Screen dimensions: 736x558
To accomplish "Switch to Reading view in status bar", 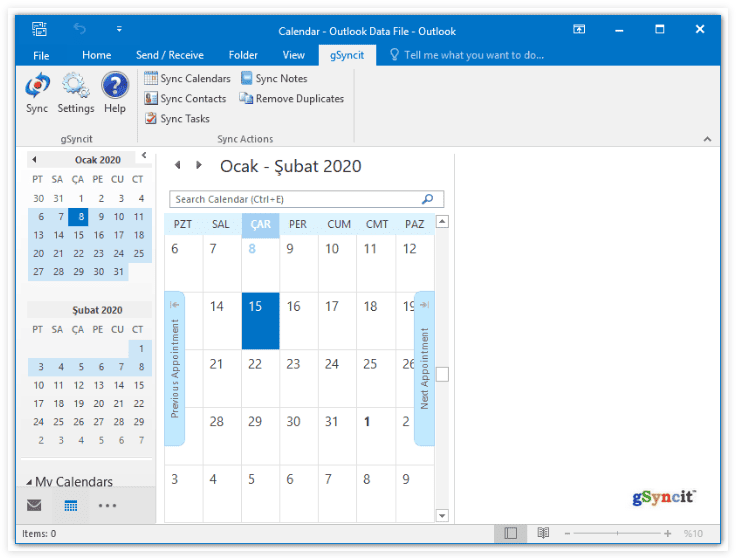I will click(x=543, y=533).
